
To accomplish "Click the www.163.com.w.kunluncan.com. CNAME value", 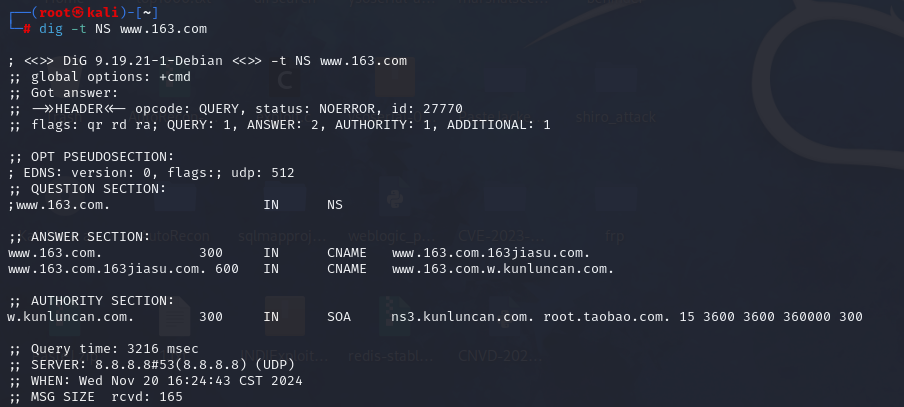I will tap(503, 269).
